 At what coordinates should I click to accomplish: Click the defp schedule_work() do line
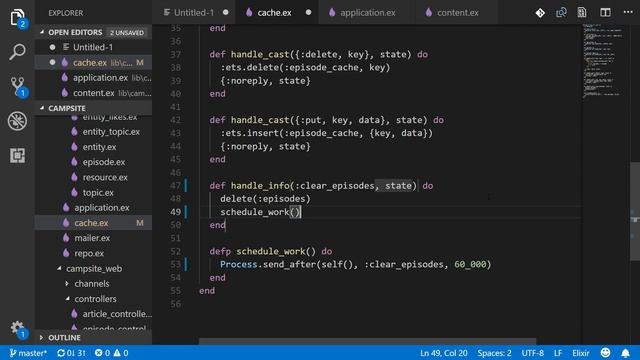click(271, 251)
